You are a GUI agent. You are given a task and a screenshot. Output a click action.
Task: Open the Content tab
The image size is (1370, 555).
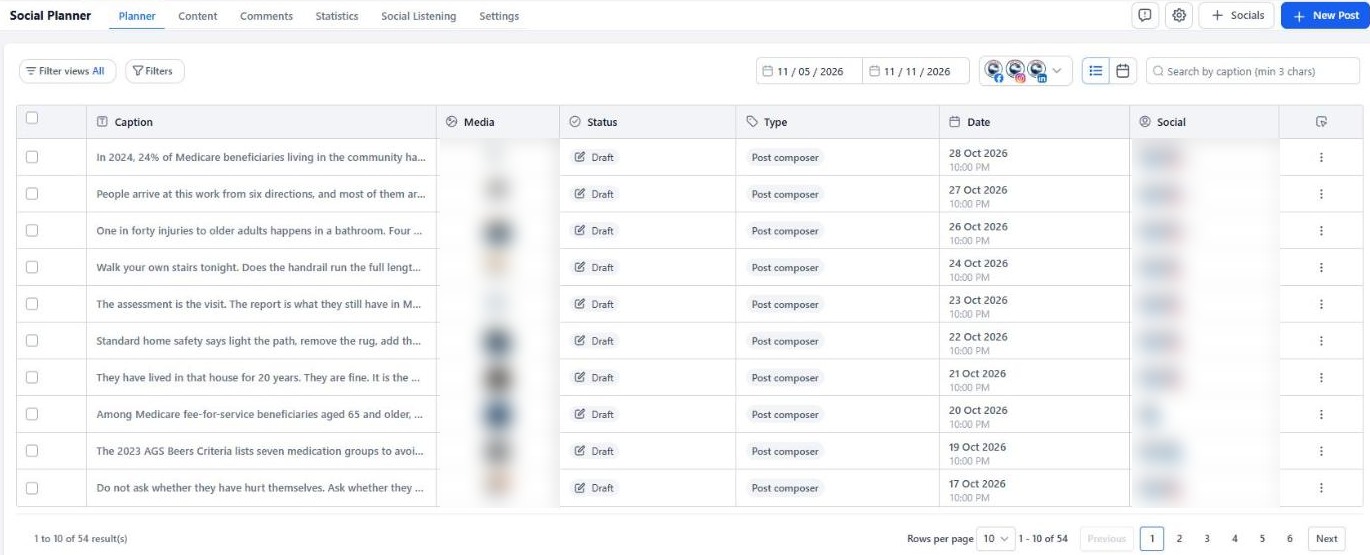(198, 16)
